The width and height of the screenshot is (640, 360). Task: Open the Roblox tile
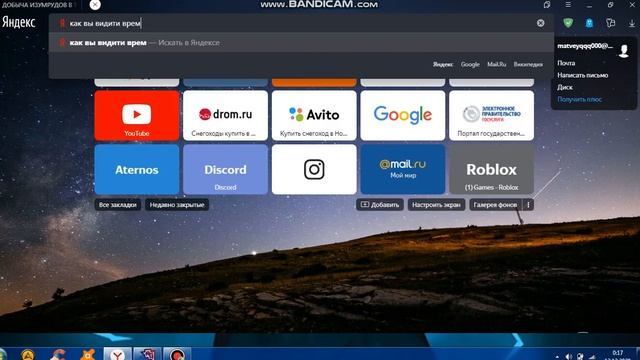(x=491, y=169)
